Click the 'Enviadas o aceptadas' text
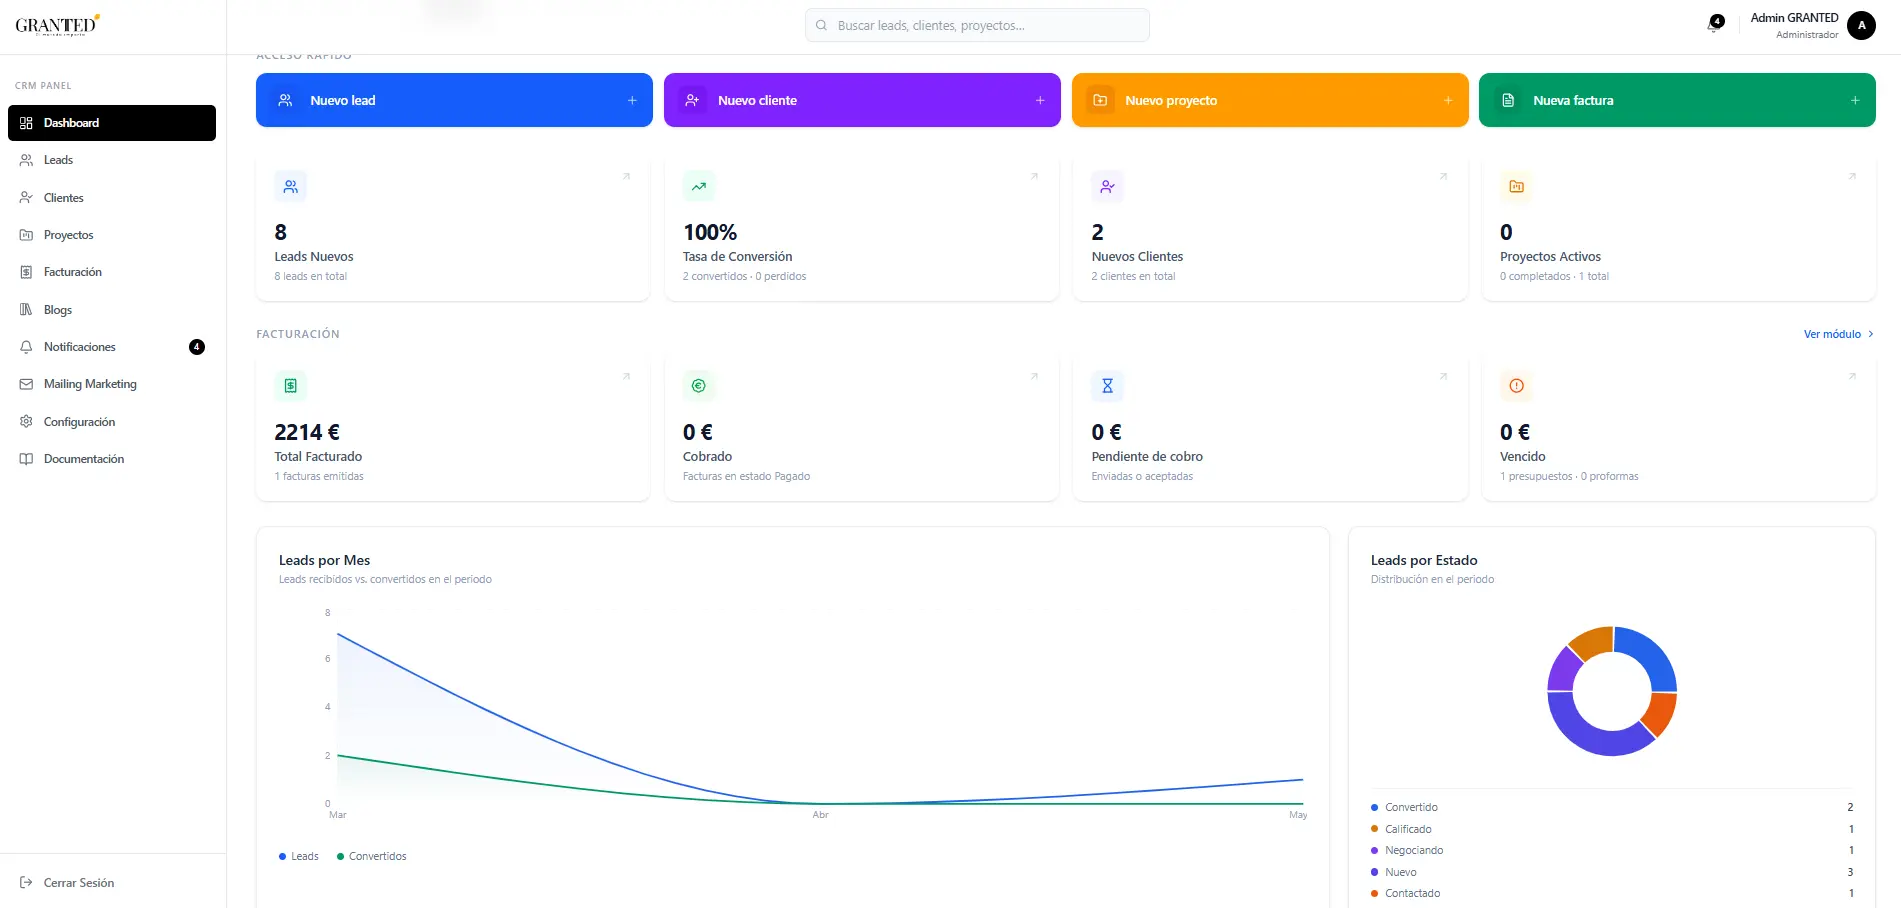This screenshot has width=1901, height=908. coord(1142,476)
